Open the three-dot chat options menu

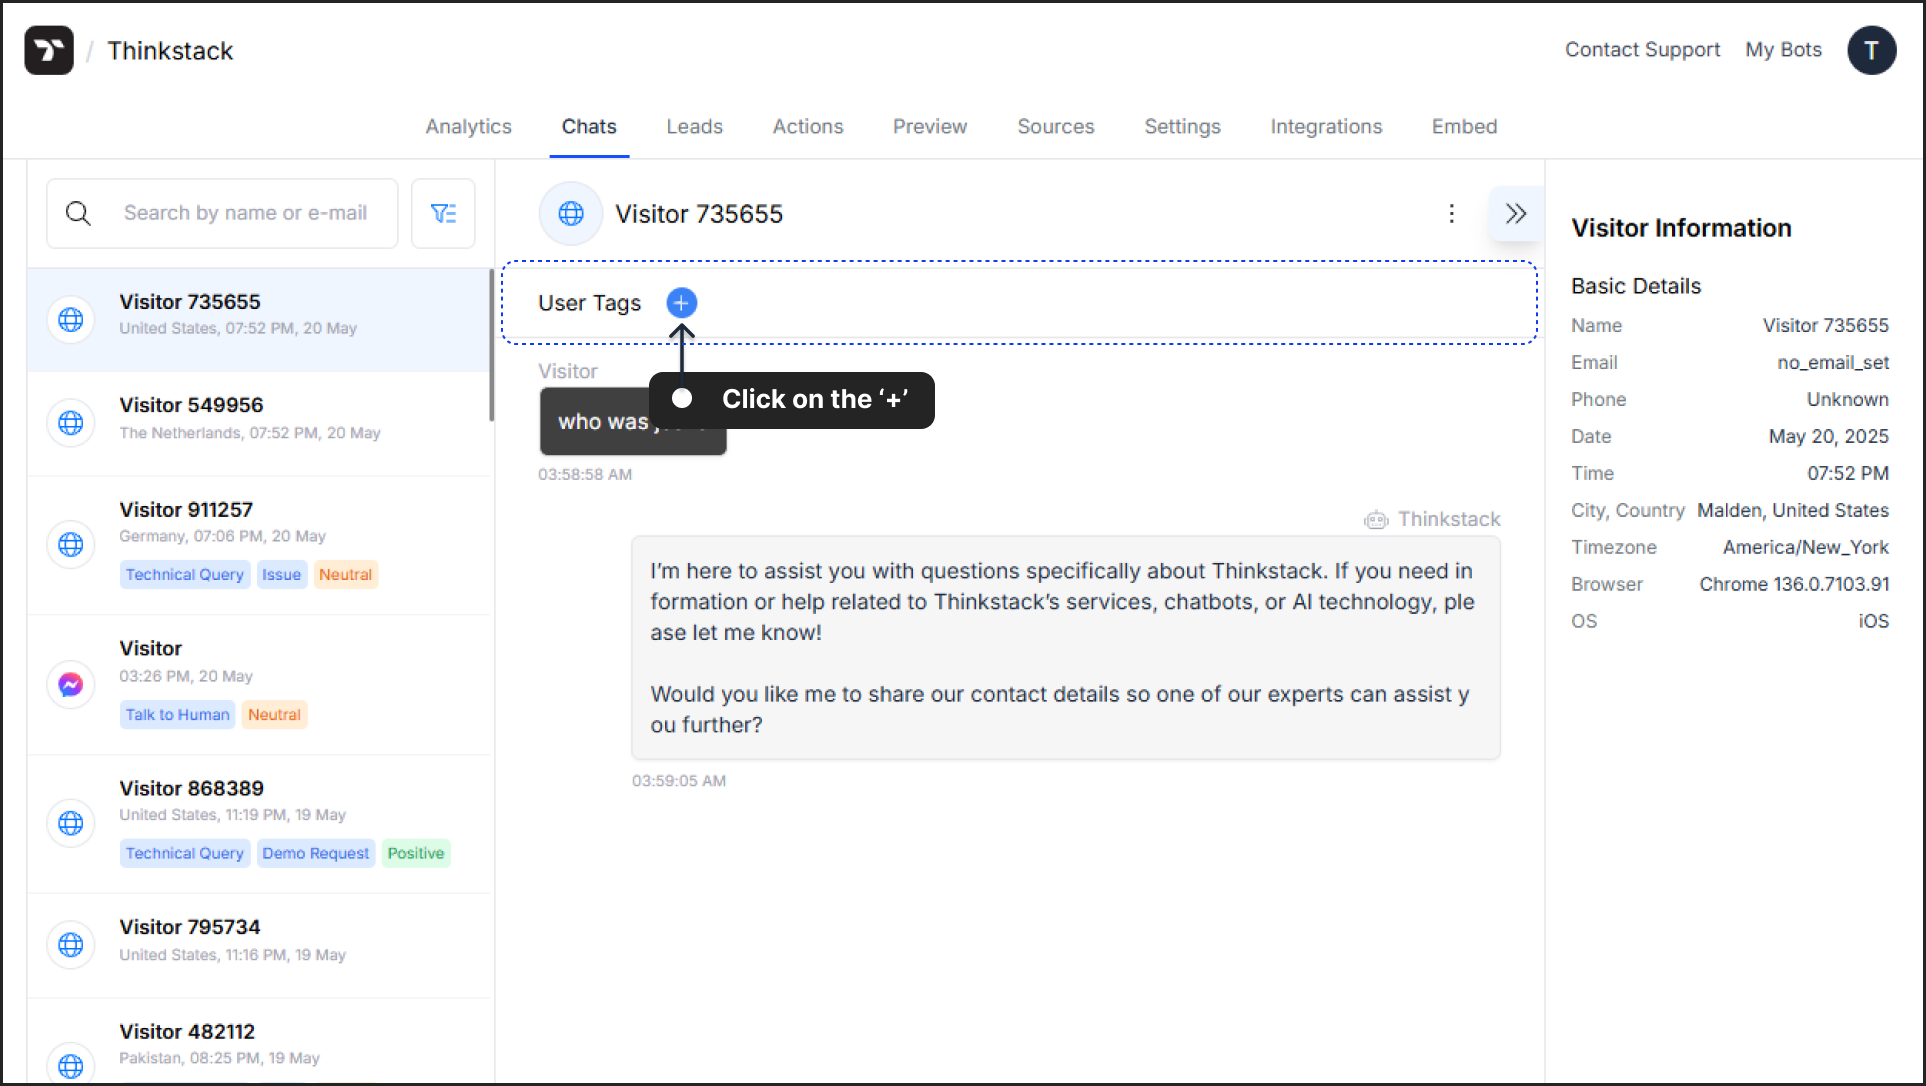click(x=1451, y=213)
